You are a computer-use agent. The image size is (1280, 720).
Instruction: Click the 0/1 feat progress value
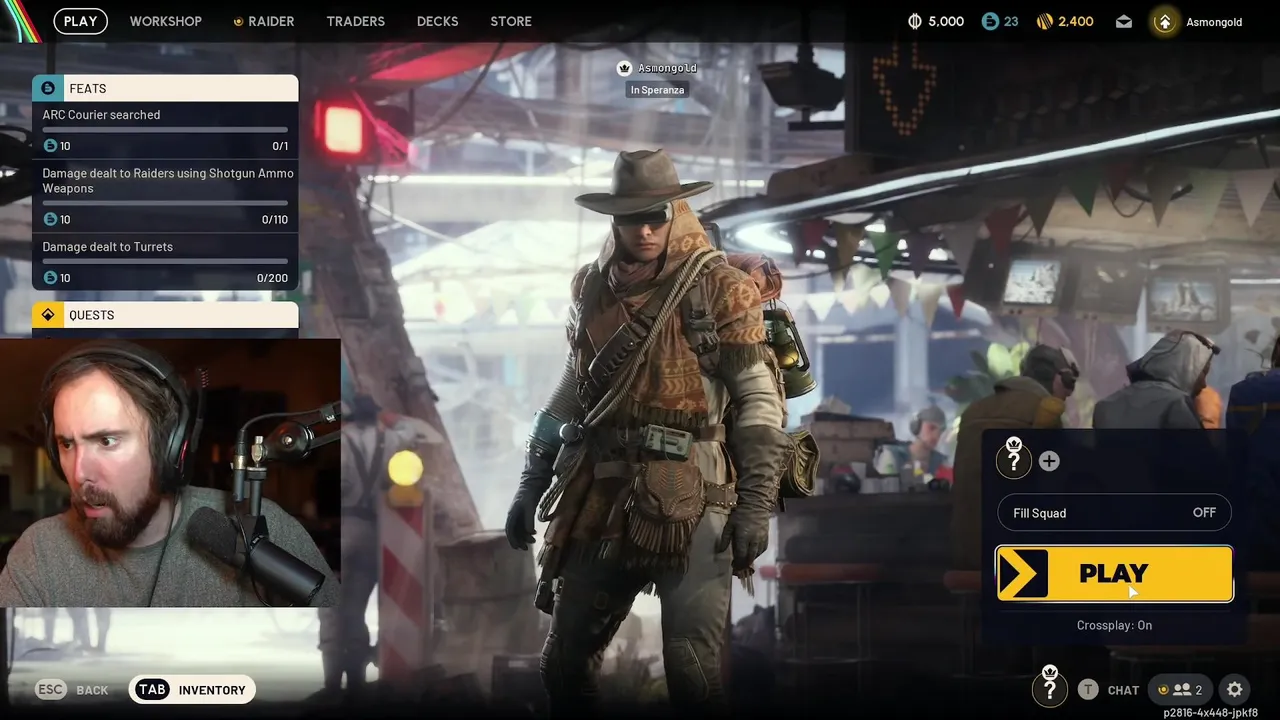pos(280,146)
